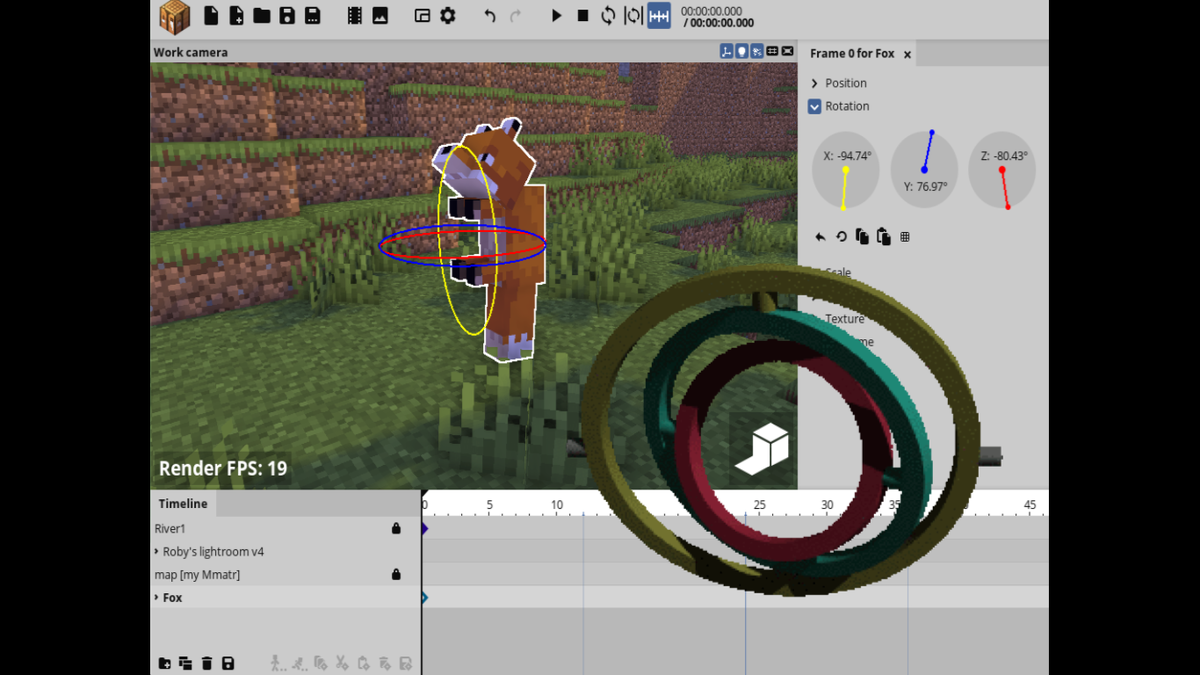Click the Z rotation wheel
1200x675 pixels.
[x=1002, y=170]
